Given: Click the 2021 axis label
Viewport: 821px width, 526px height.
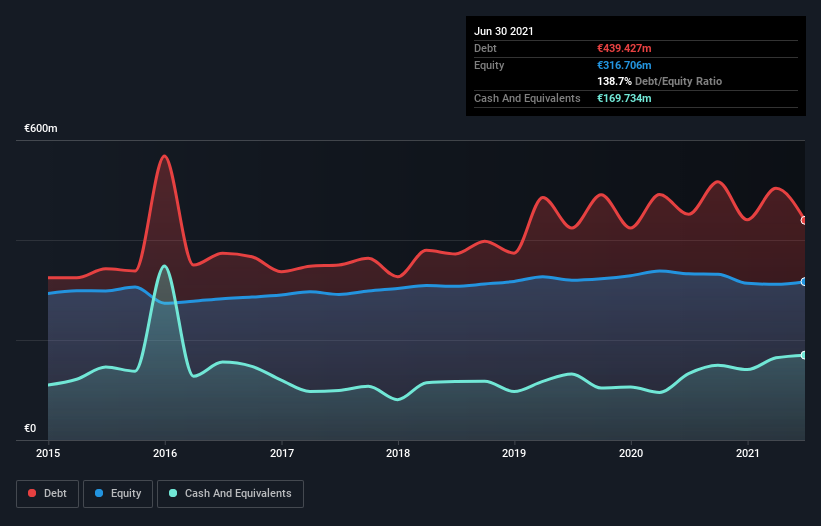Looking at the screenshot, I should tap(748, 453).
